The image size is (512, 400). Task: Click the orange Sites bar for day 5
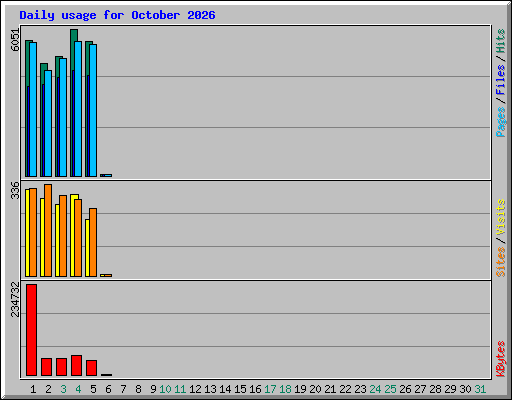coord(93,242)
